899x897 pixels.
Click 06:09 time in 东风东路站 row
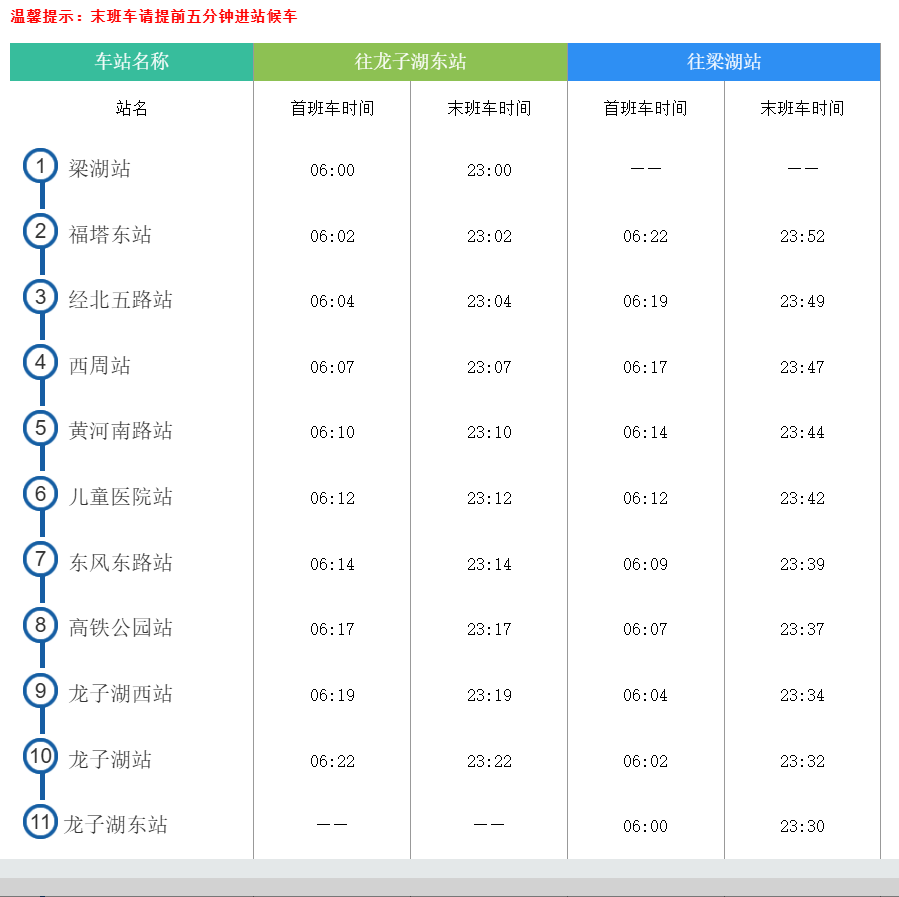[x=646, y=564]
